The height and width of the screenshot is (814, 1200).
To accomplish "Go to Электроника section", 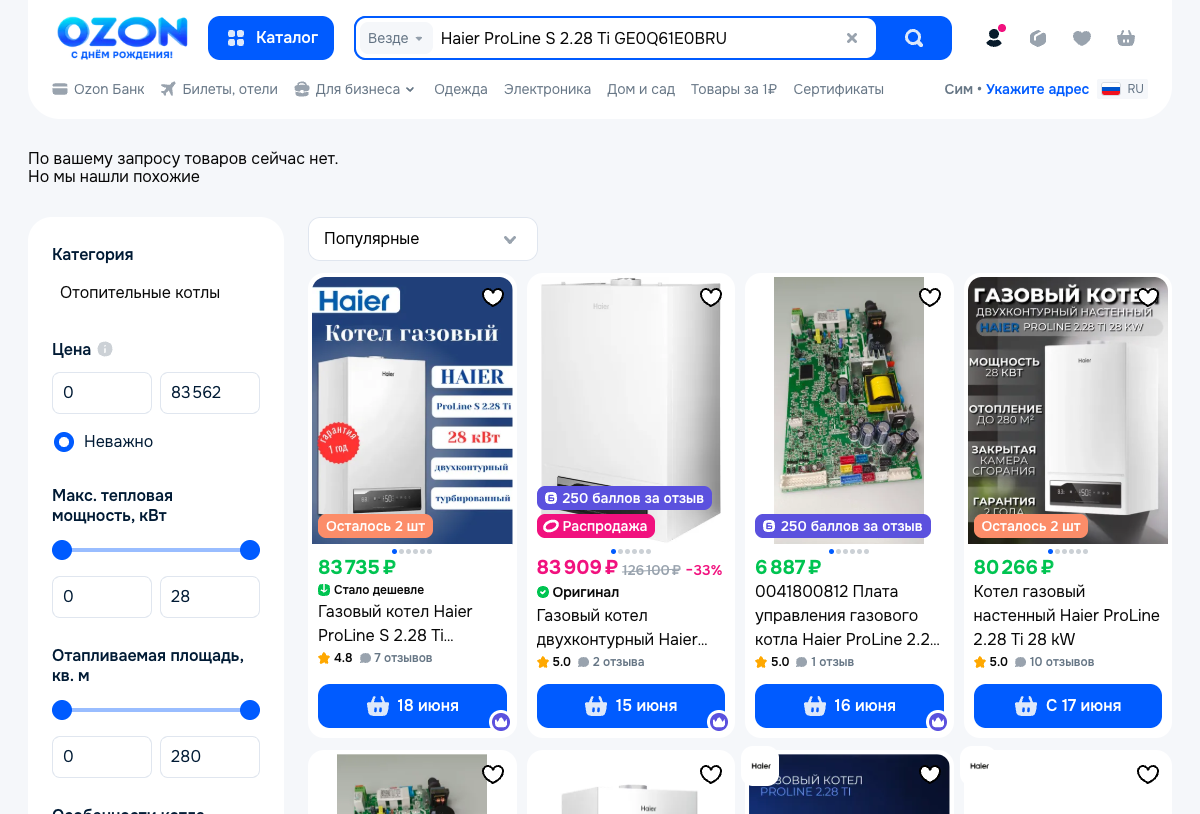I will coord(547,89).
